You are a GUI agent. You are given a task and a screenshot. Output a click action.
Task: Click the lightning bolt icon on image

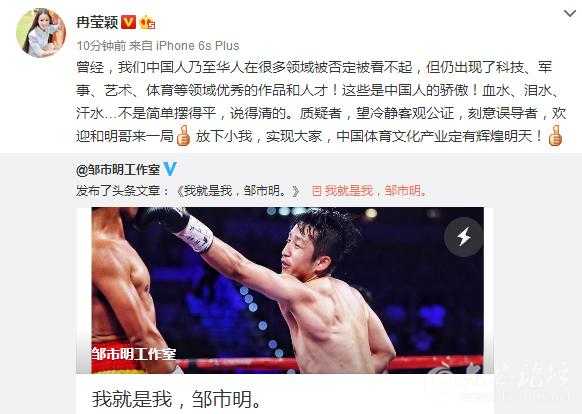[x=464, y=237]
